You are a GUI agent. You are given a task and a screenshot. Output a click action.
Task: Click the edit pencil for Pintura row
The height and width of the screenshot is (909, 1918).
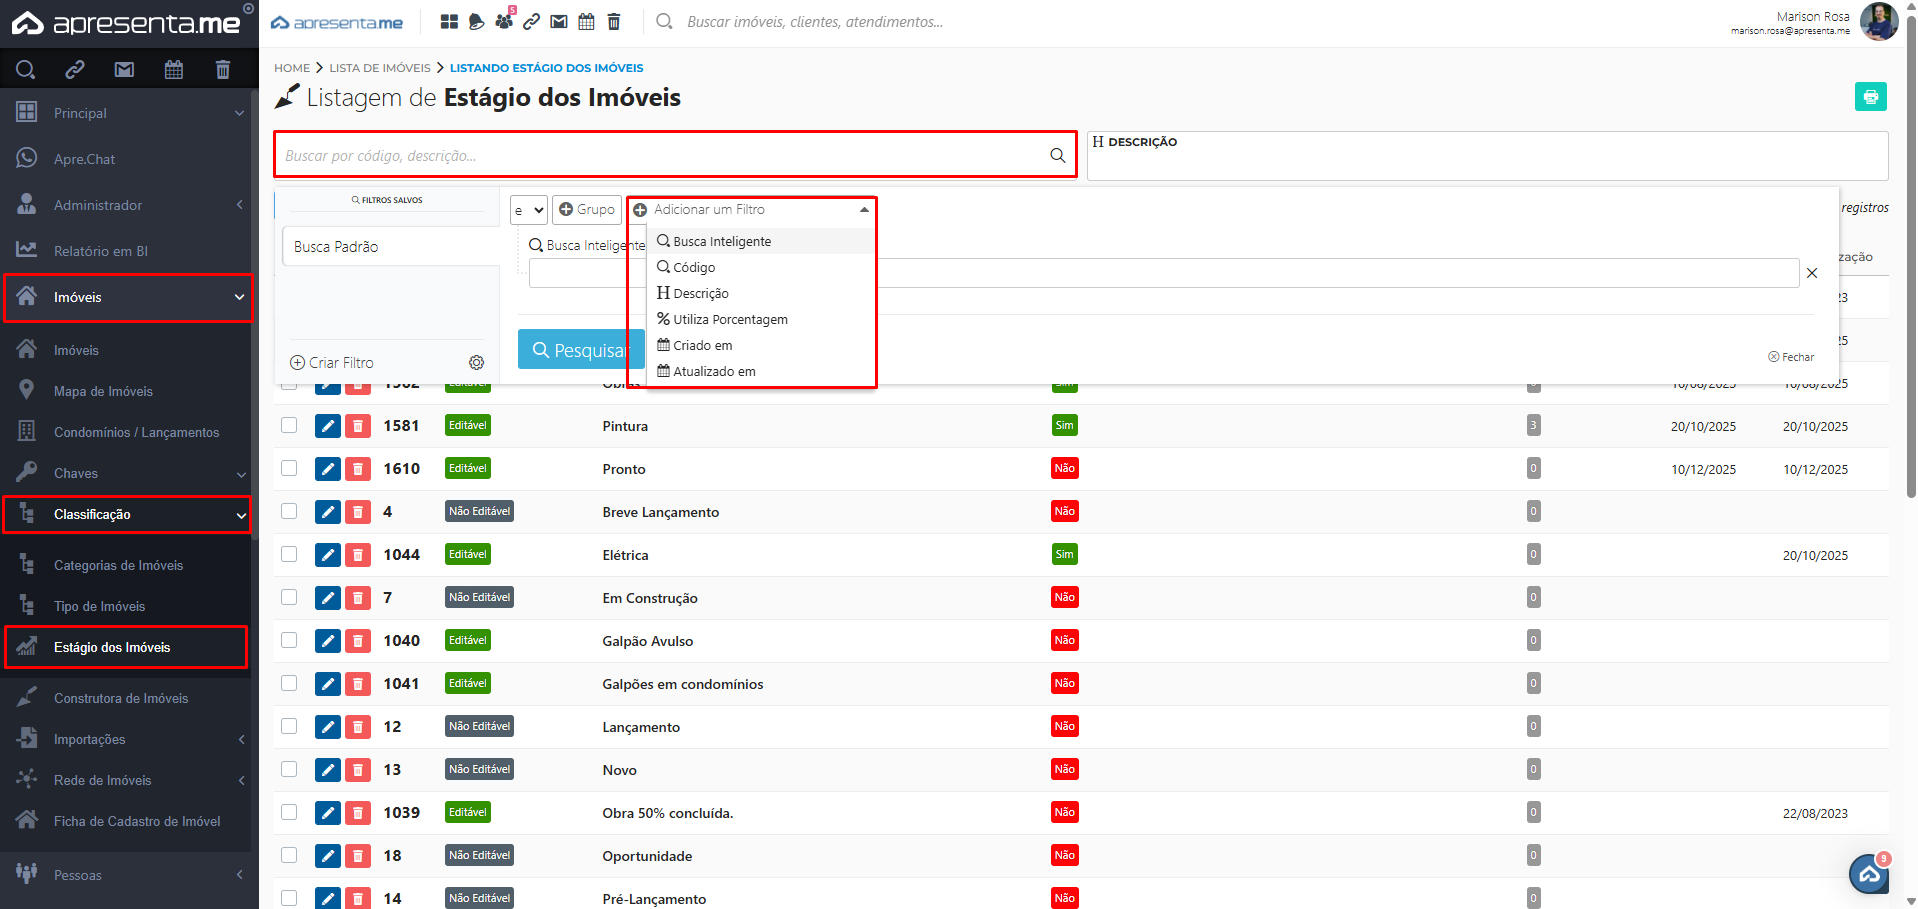(x=327, y=426)
